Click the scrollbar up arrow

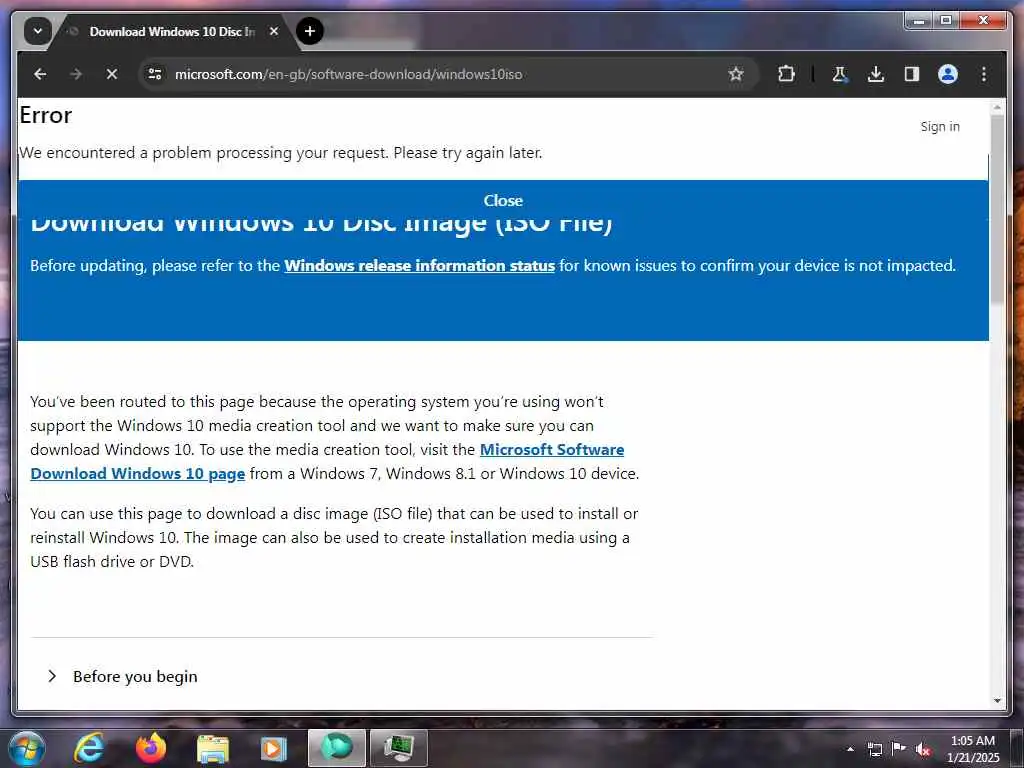(997, 106)
